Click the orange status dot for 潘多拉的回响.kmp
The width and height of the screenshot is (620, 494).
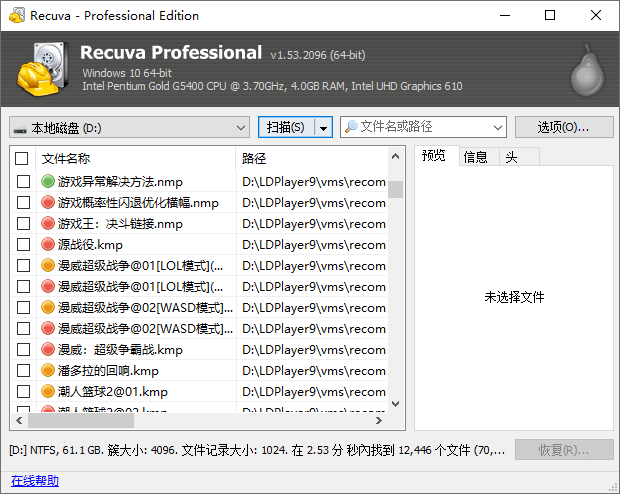click(47, 370)
